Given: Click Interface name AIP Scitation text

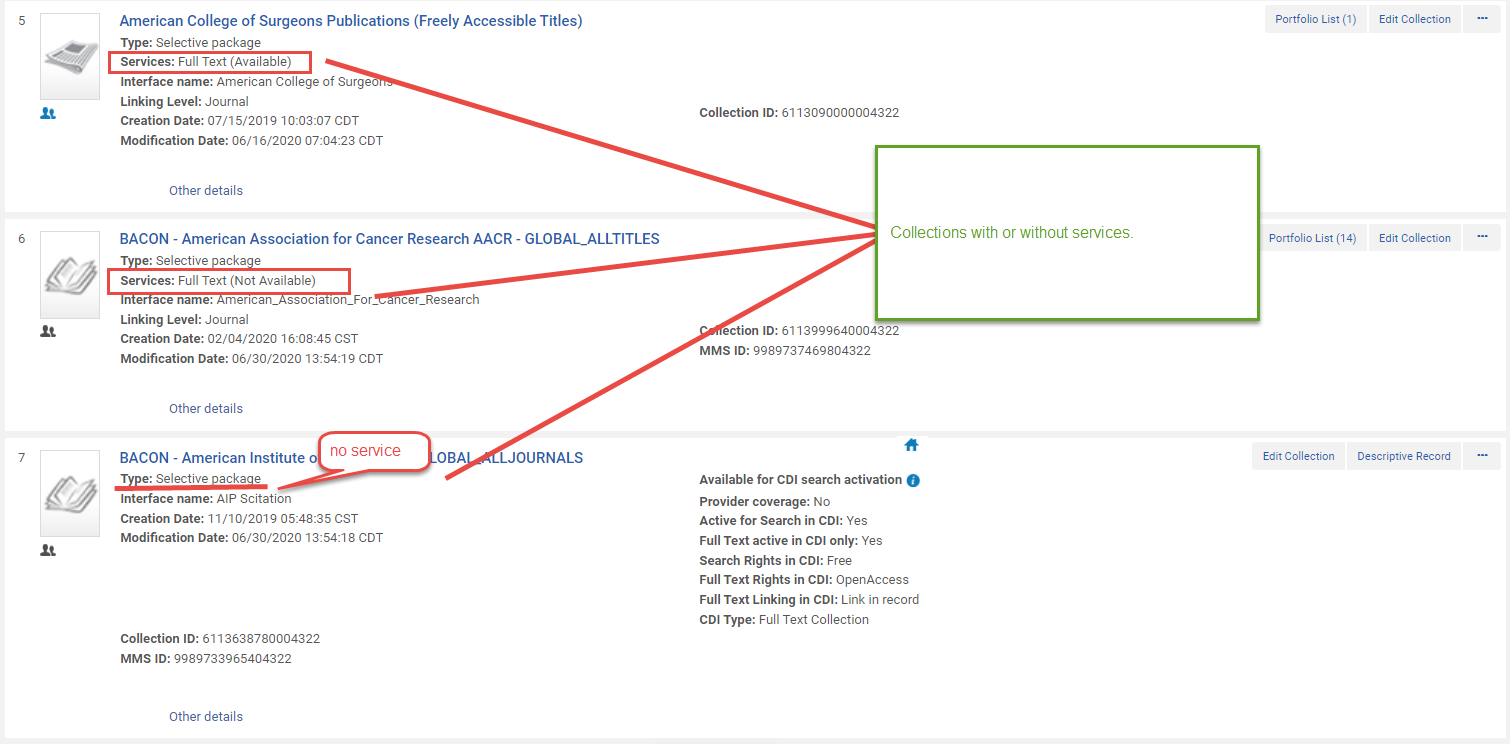Looking at the screenshot, I should (206, 499).
